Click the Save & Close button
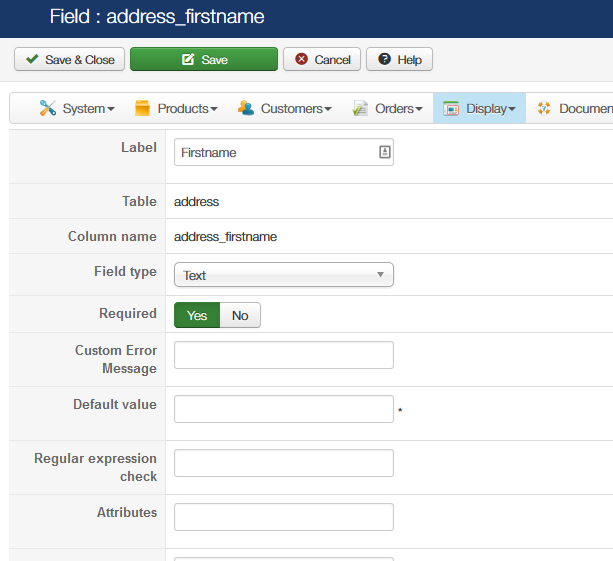This screenshot has width=613, height=561. [70, 59]
